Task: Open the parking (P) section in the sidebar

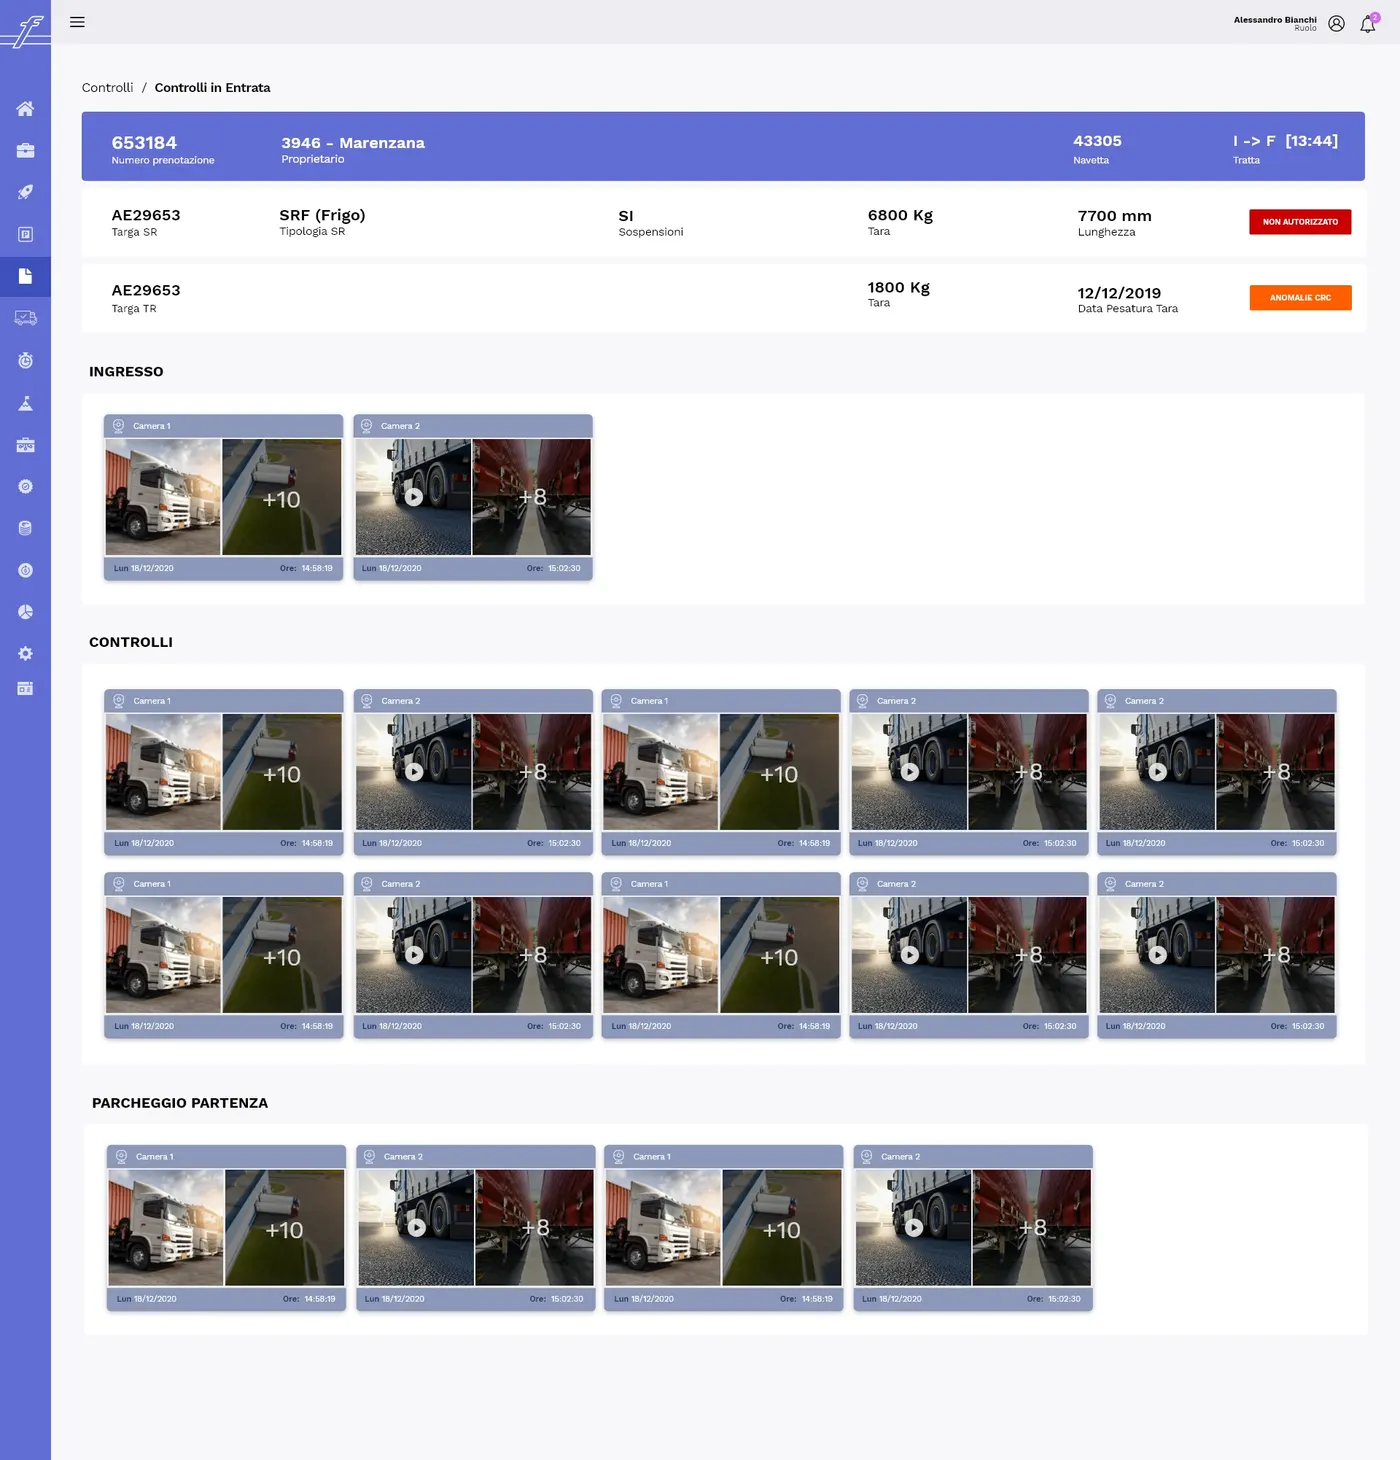Action: 25,234
